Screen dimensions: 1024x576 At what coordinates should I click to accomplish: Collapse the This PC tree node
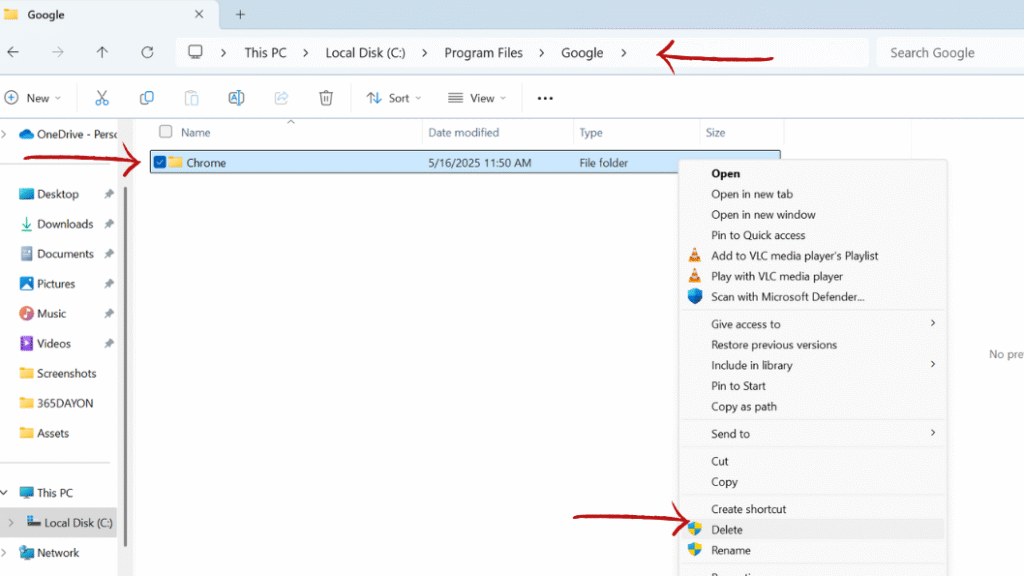[5, 492]
